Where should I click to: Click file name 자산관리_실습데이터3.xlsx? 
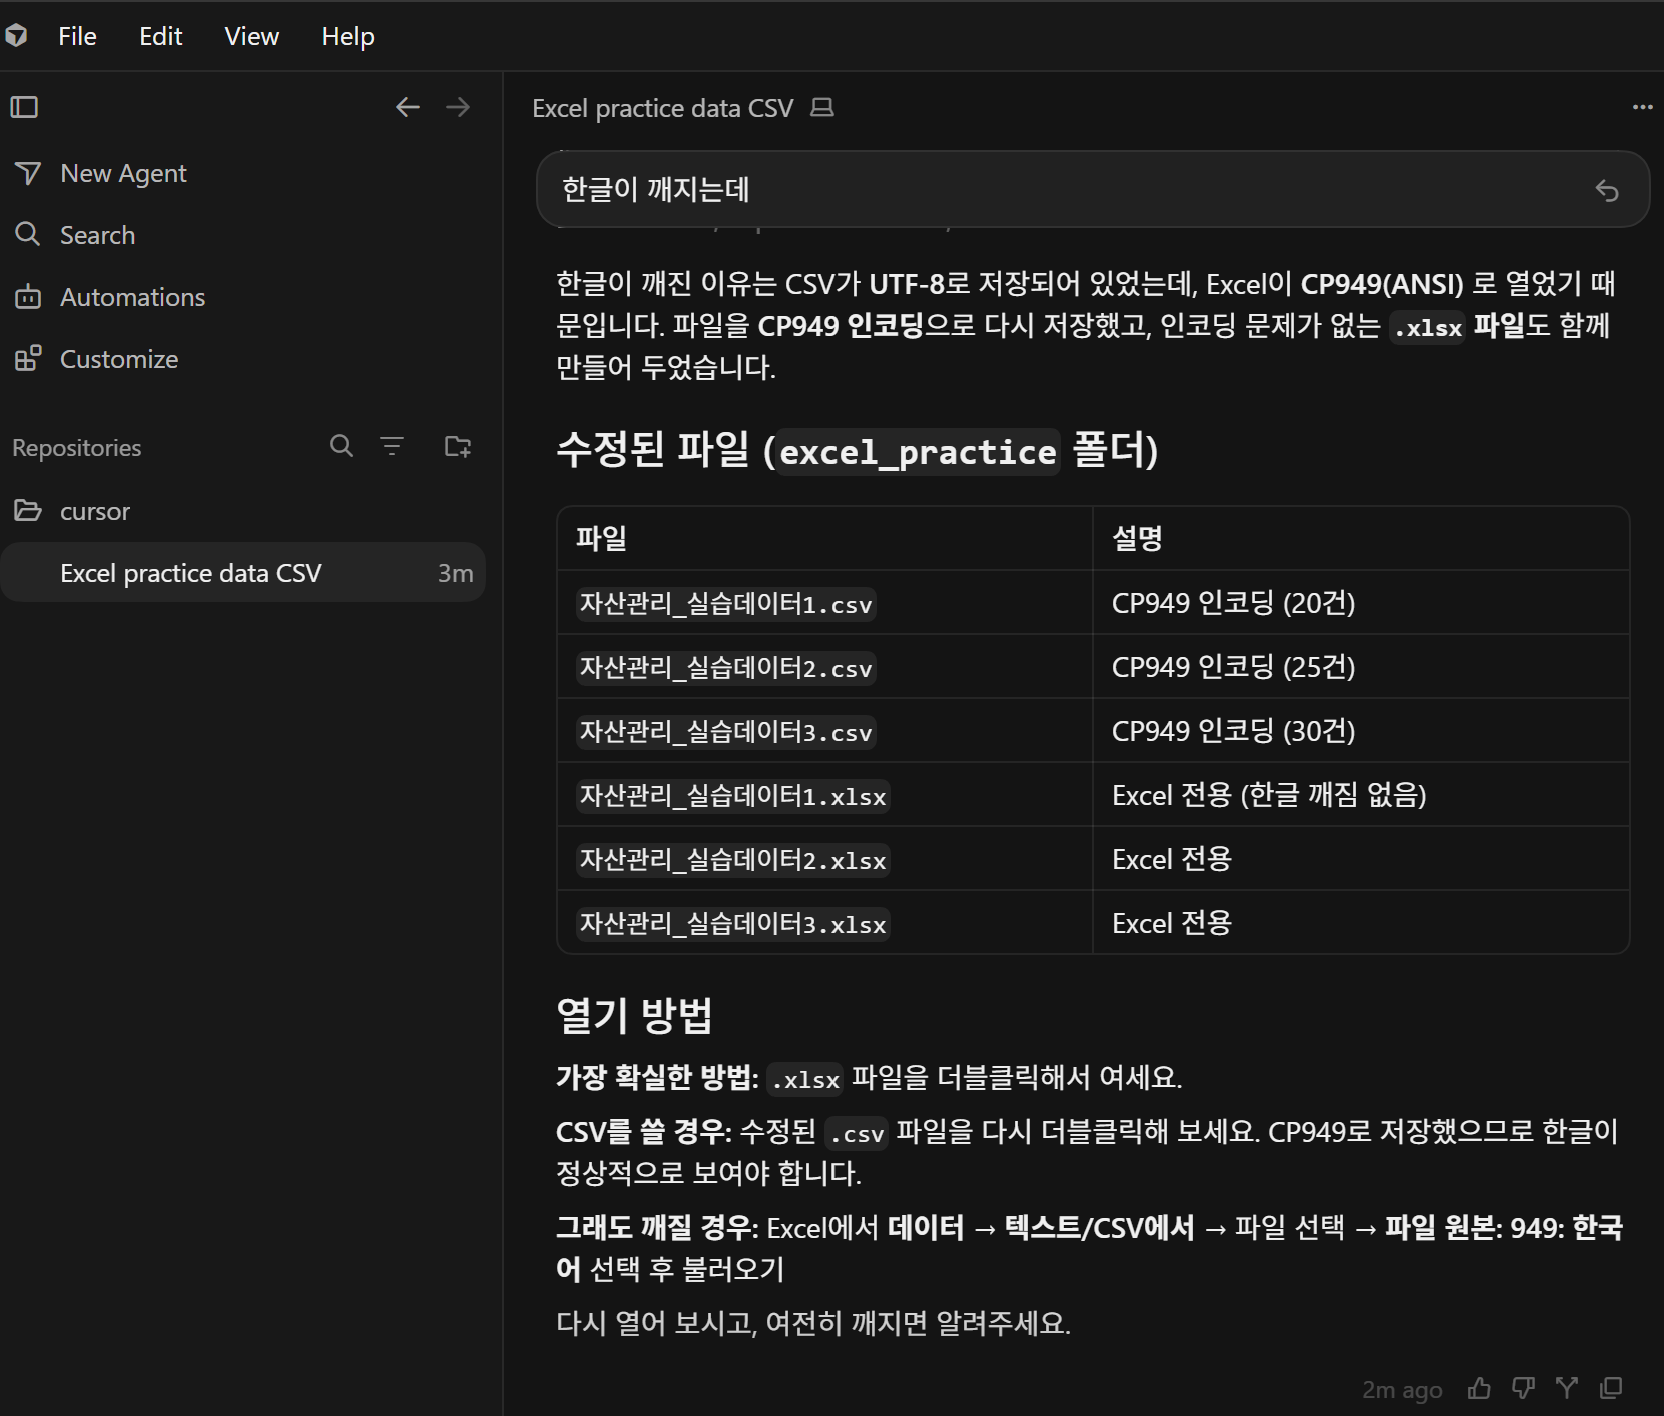(x=733, y=924)
